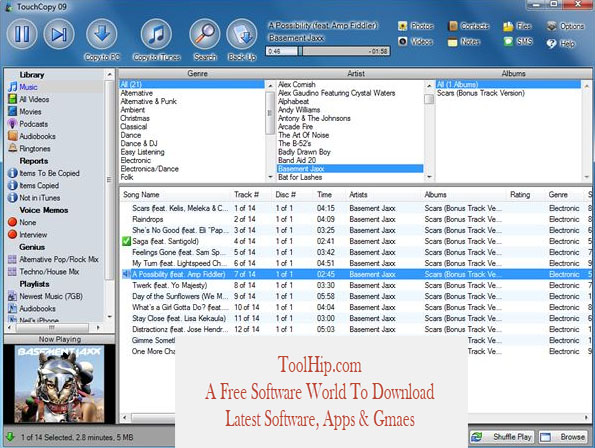
Task: Select artist Arcade Fire
Action: tap(295, 127)
